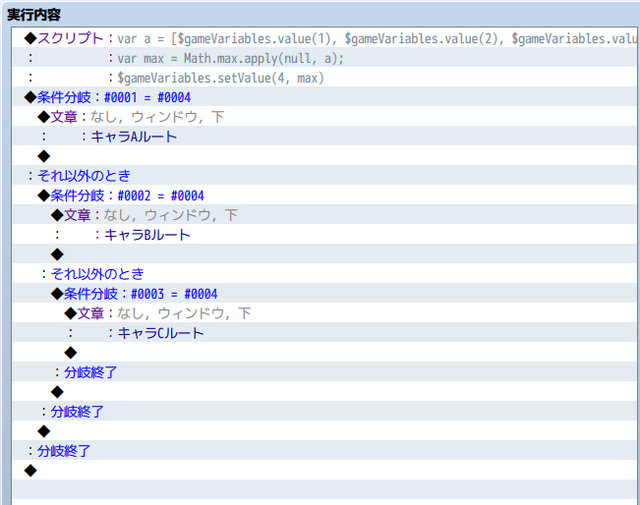Select the 文章 command above キャラAルート
This screenshot has height=505, width=640.
coord(324,116)
